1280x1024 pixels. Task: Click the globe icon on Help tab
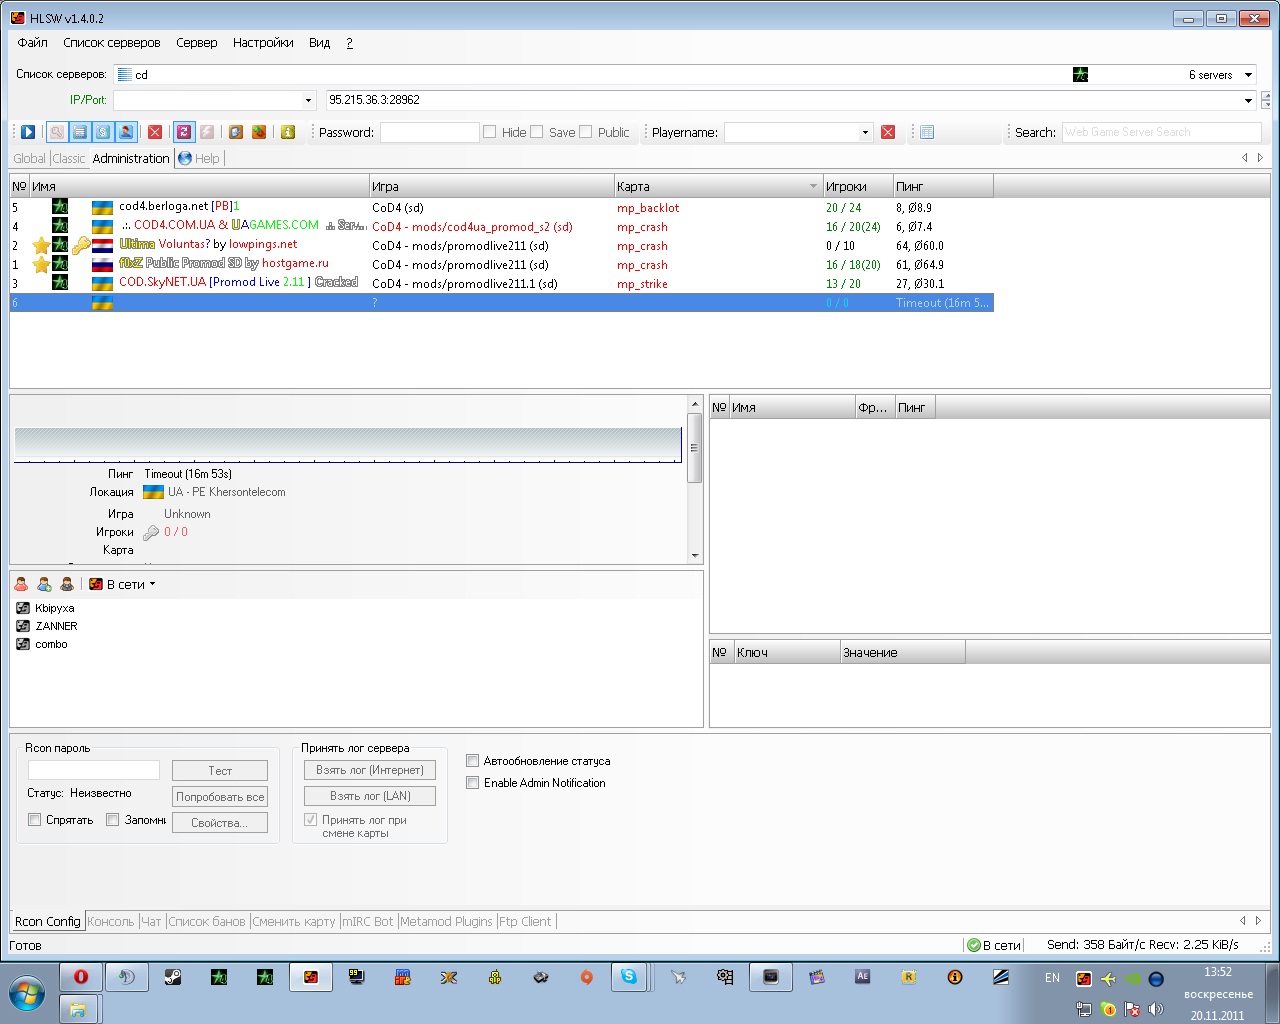pyautogui.click(x=185, y=158)
